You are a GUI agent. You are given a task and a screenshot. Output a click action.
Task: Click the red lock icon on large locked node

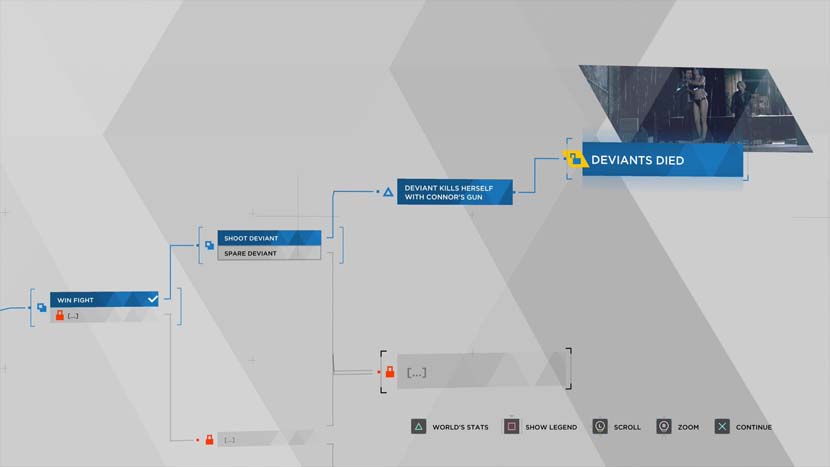tap(390, 372)
